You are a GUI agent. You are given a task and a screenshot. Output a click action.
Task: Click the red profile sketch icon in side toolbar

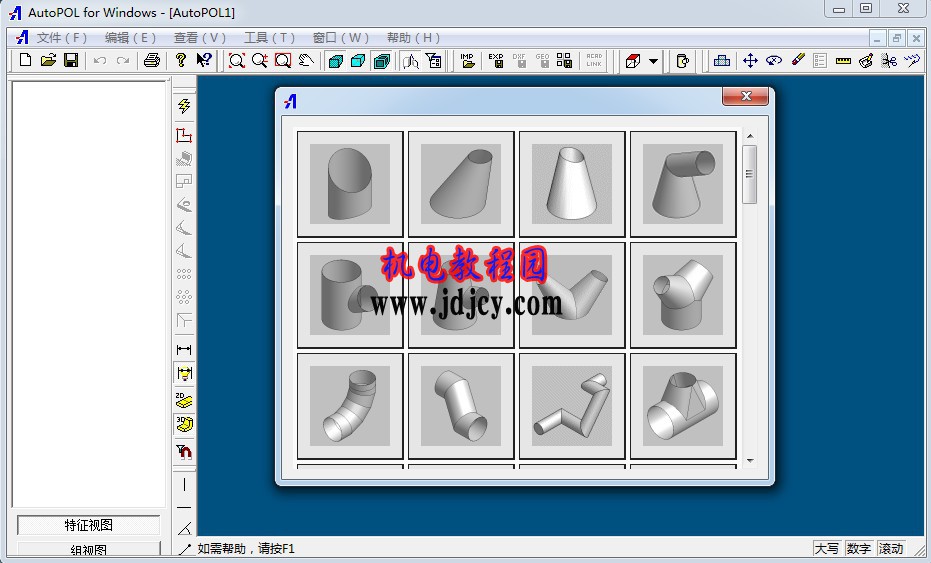click(184, 135)
